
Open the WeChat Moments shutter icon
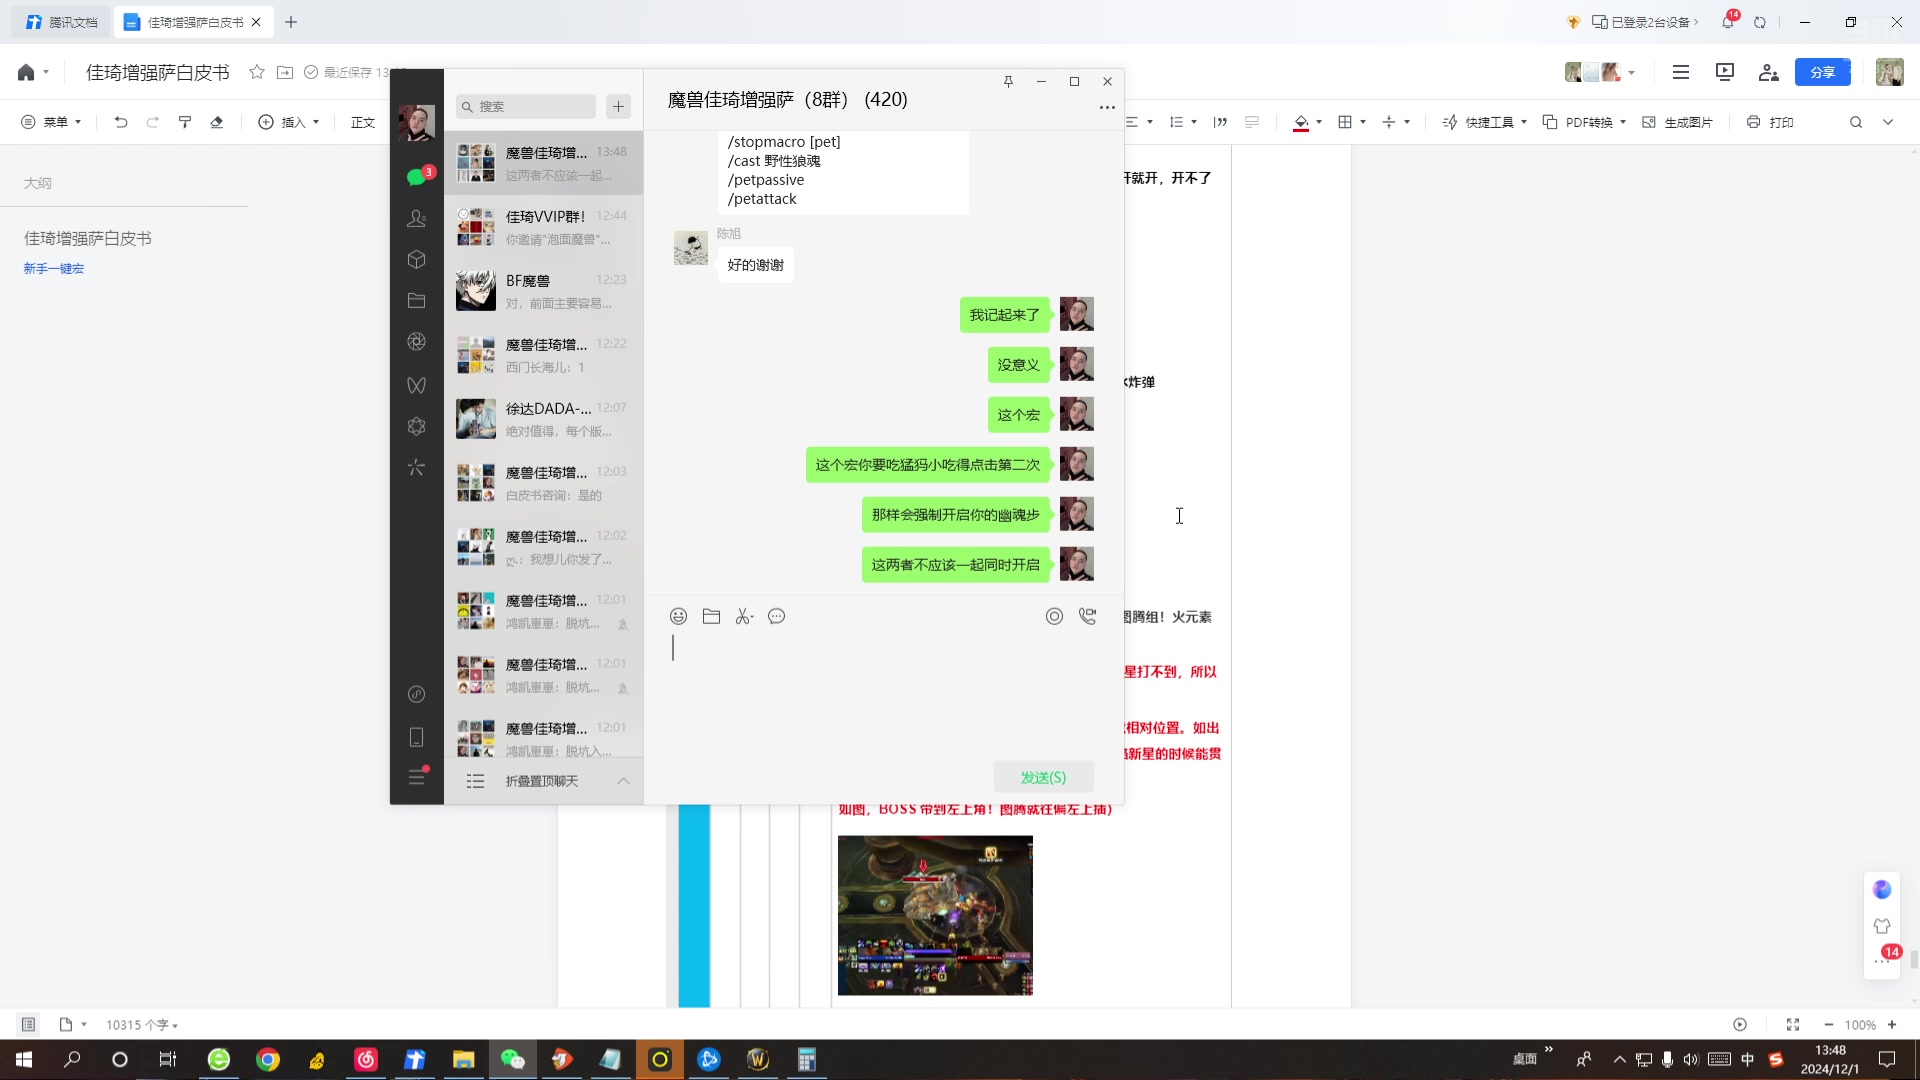click(x=417, y=342)
